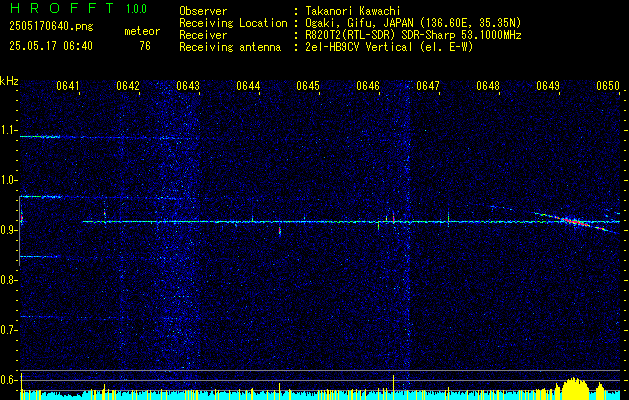Click the 1.1 frequency axis label

pos(9,130)
